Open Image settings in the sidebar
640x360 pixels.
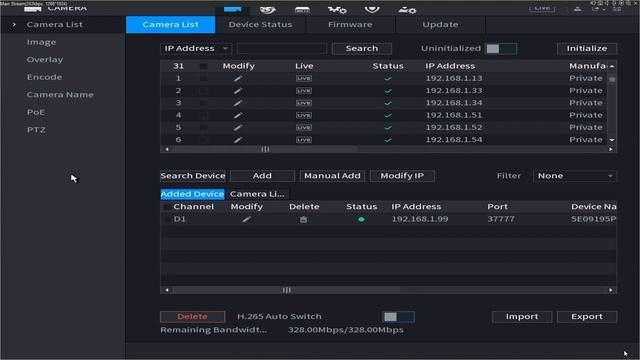(x=42, y=42)
